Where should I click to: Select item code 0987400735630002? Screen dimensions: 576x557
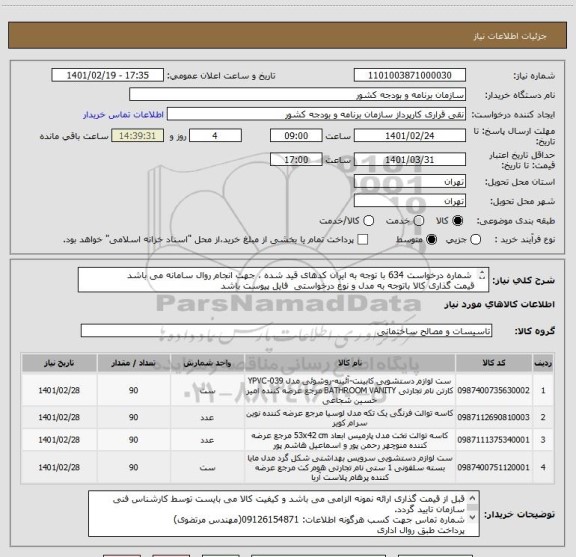[493, 390]
